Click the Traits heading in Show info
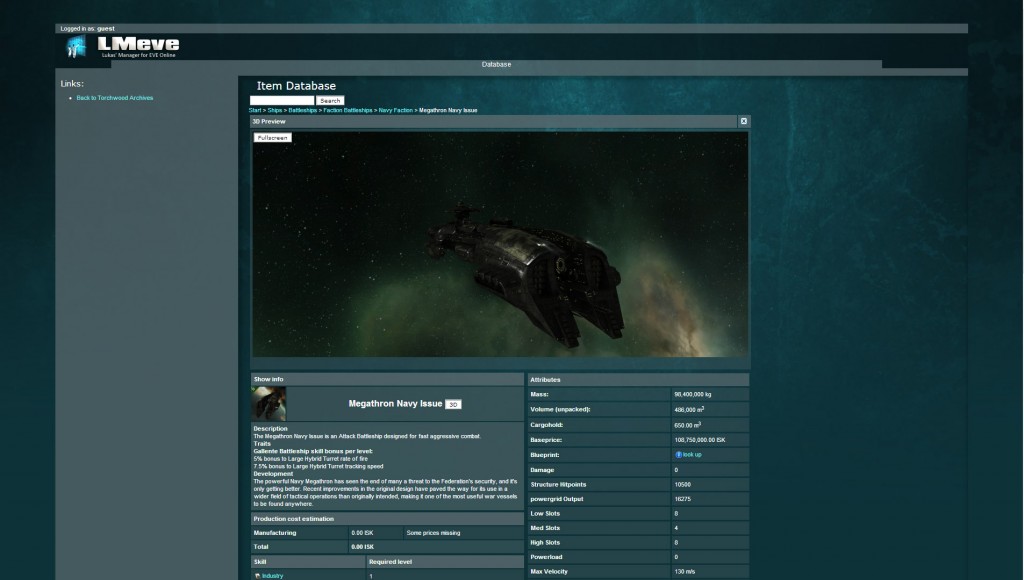This screenshot has width=1024, height=580. click(x=262, y=443)
